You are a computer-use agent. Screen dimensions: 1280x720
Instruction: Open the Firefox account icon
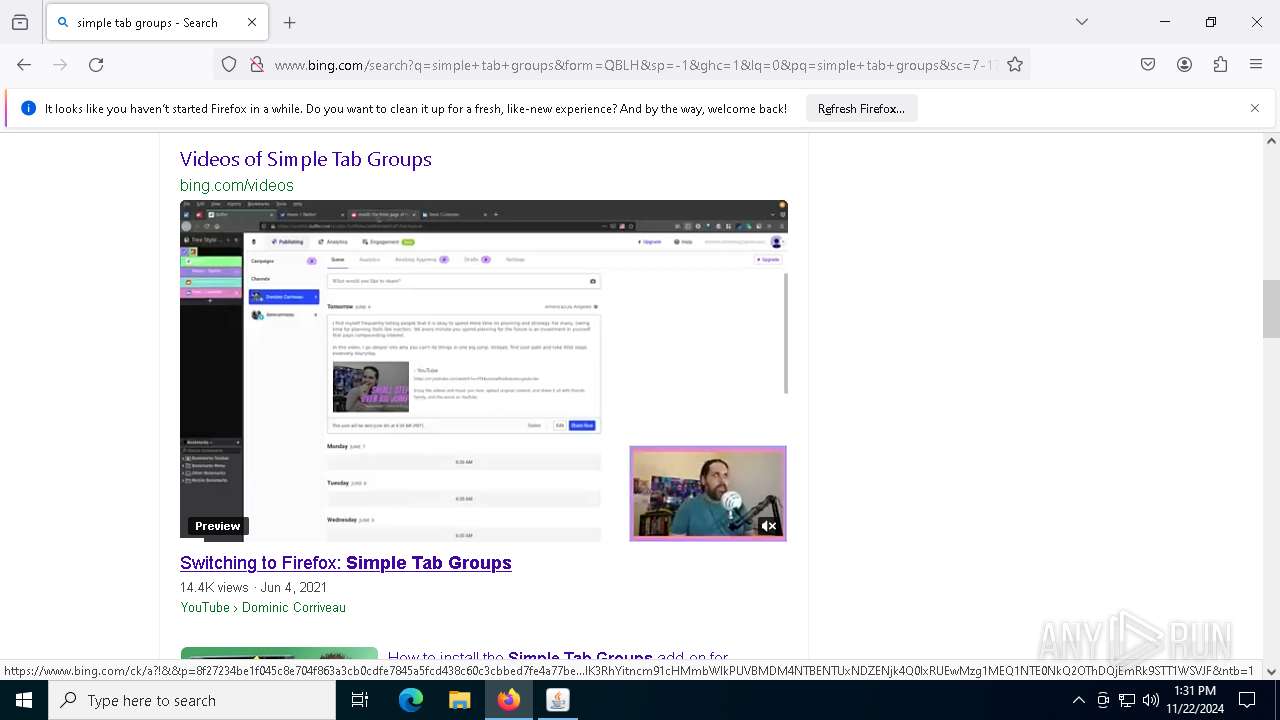pyautogui.click(x=1184, y=65)
